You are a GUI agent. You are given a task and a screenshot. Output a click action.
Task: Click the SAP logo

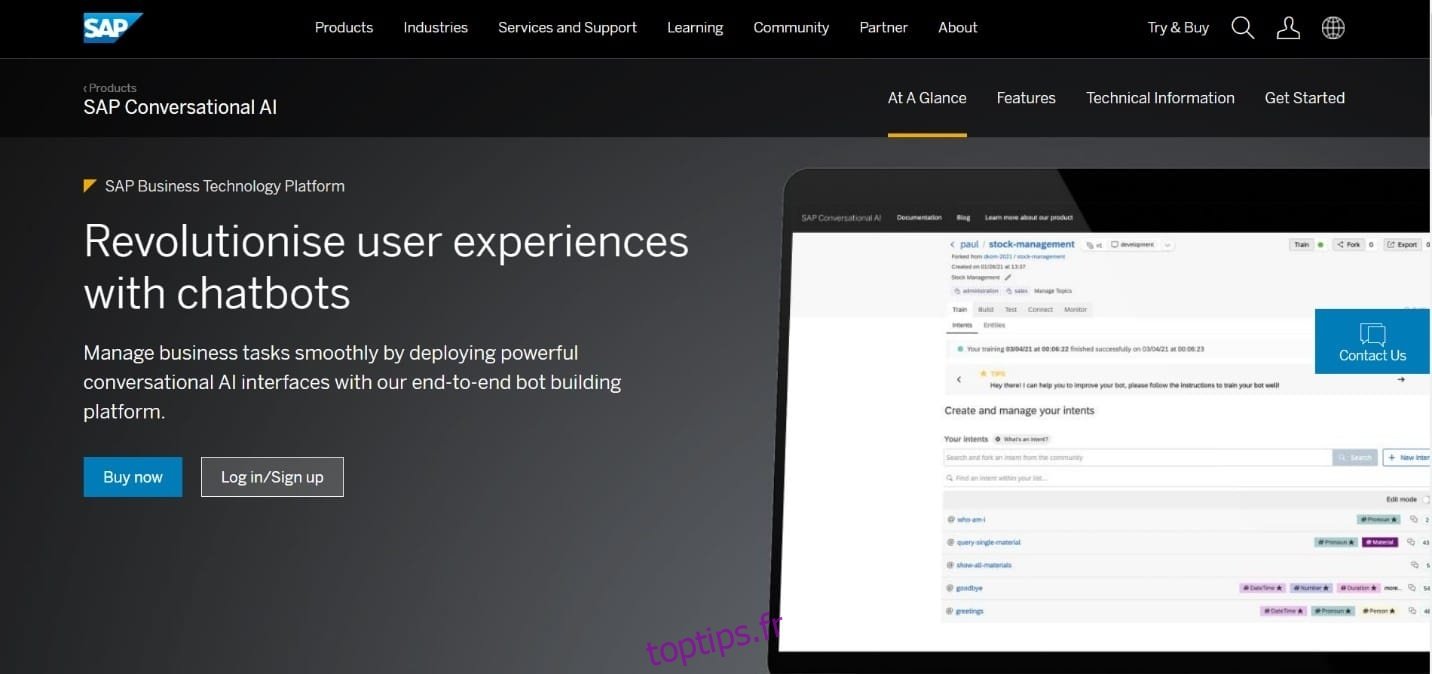tap(112, 27)
